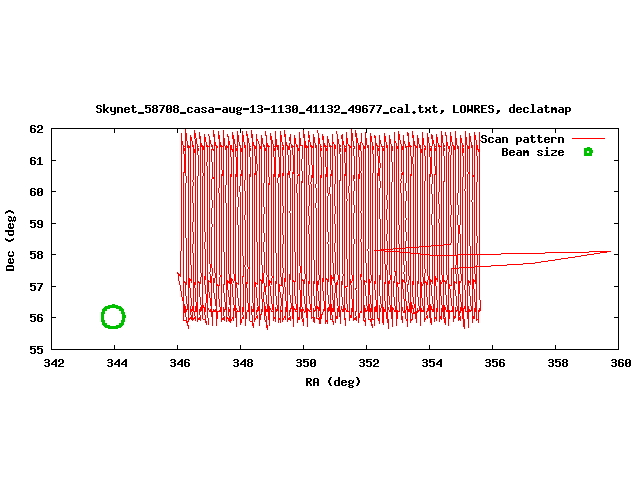Click the 59 tick label on Dec axis

(x=36, y=224)
